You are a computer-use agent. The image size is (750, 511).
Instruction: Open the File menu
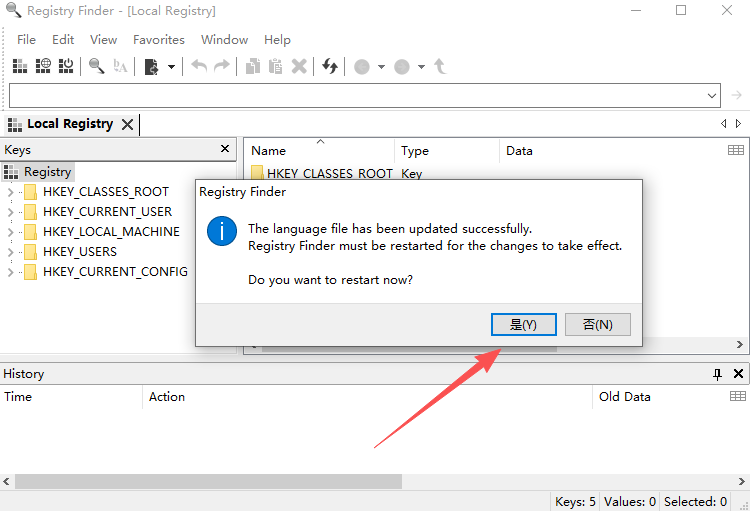26,40
